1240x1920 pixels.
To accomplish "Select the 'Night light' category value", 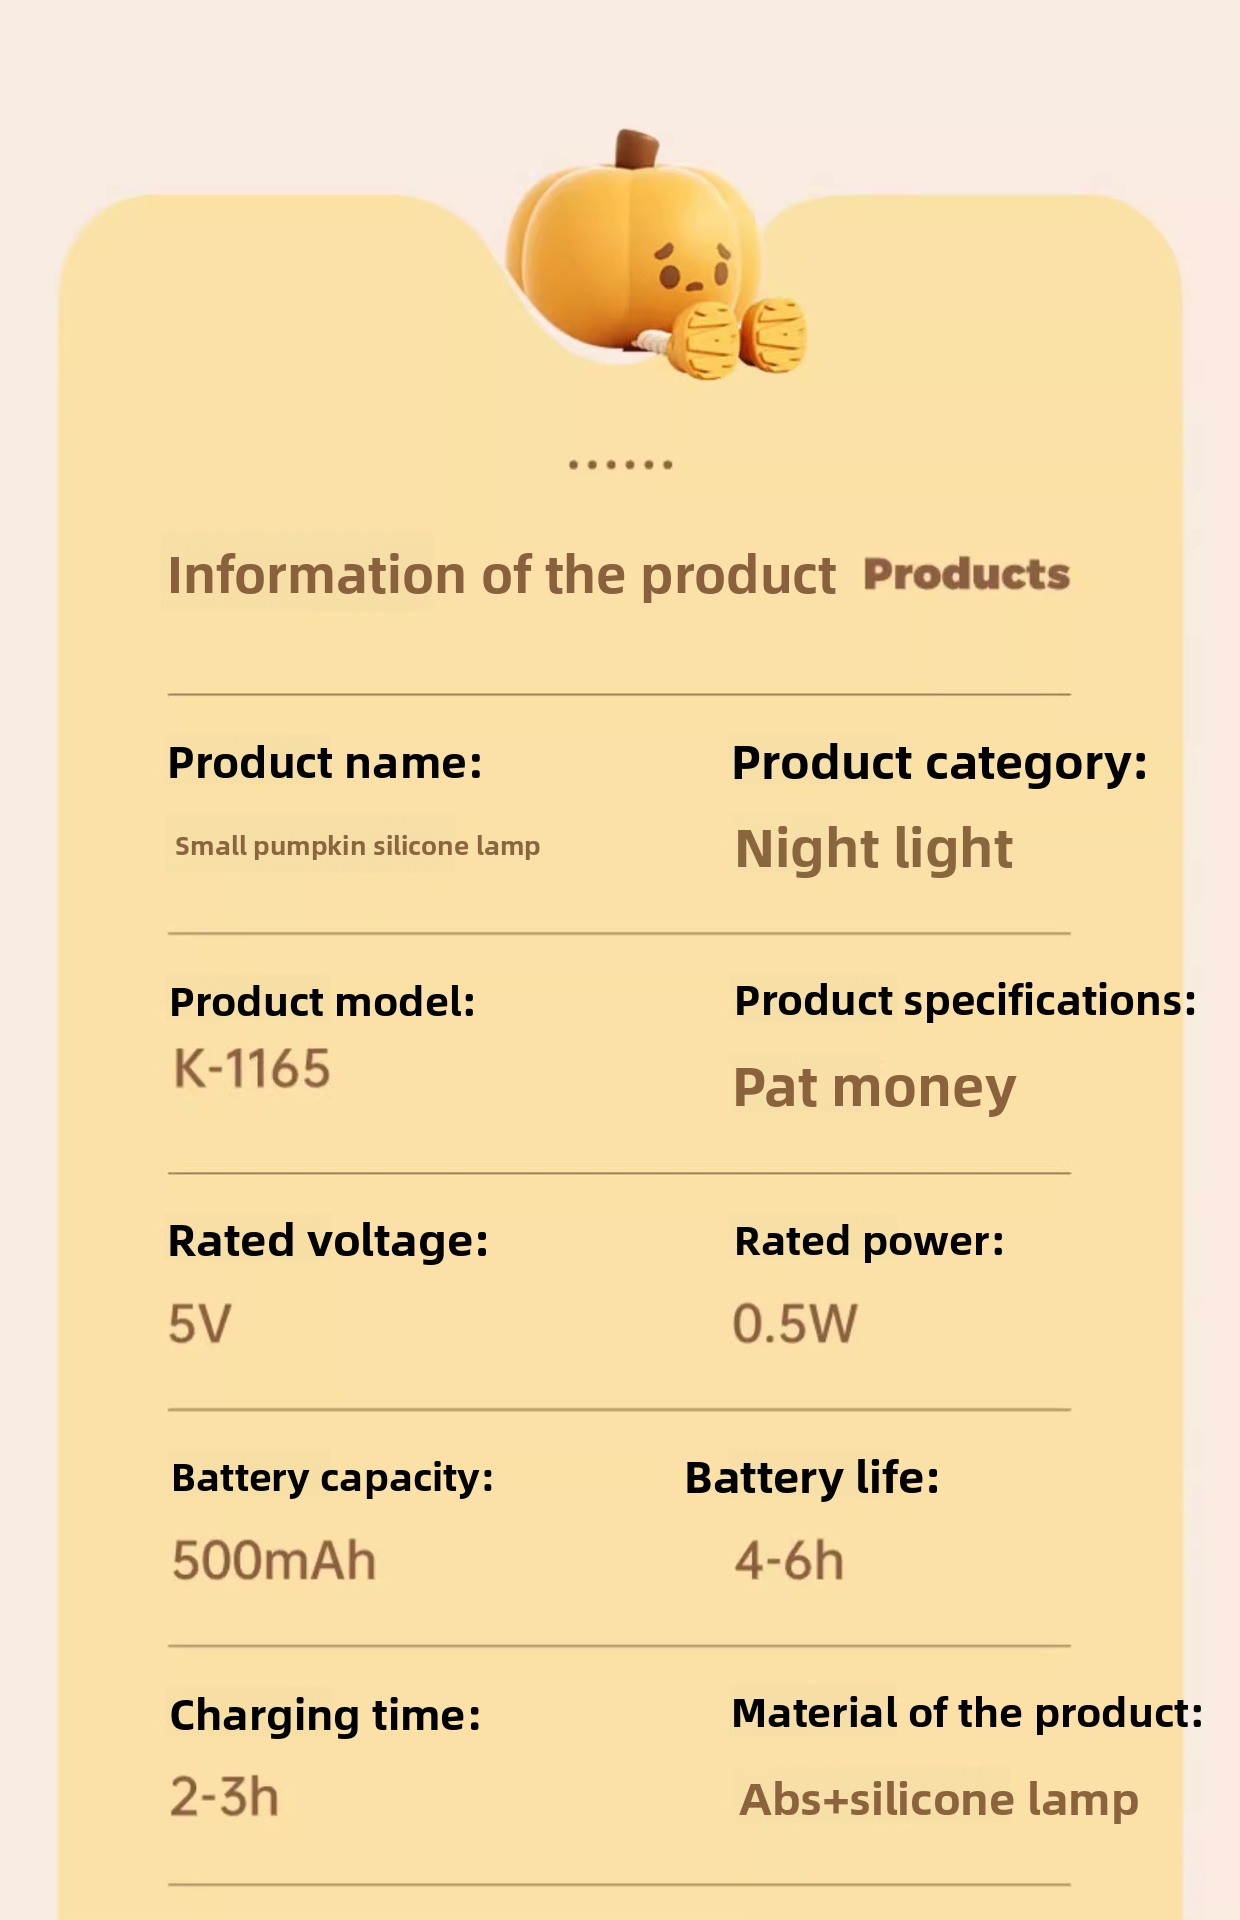I will (874, 849).
